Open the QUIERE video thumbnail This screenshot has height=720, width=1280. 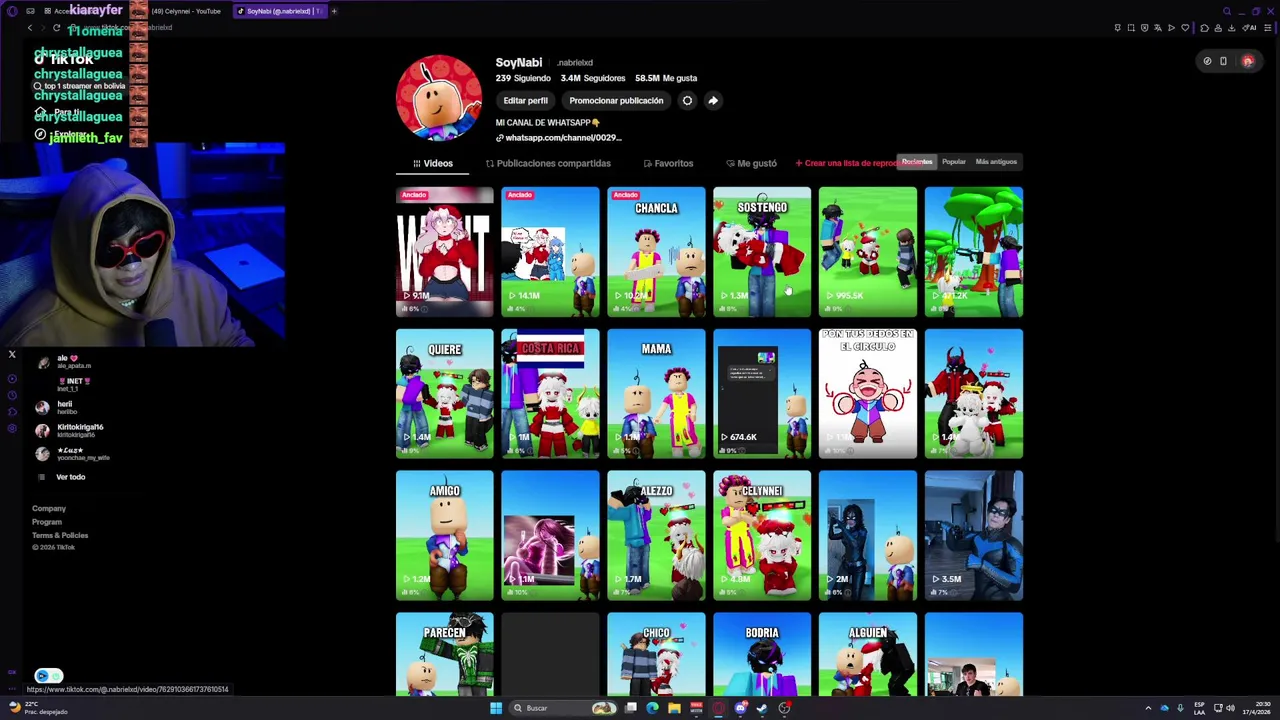point(444,394)
